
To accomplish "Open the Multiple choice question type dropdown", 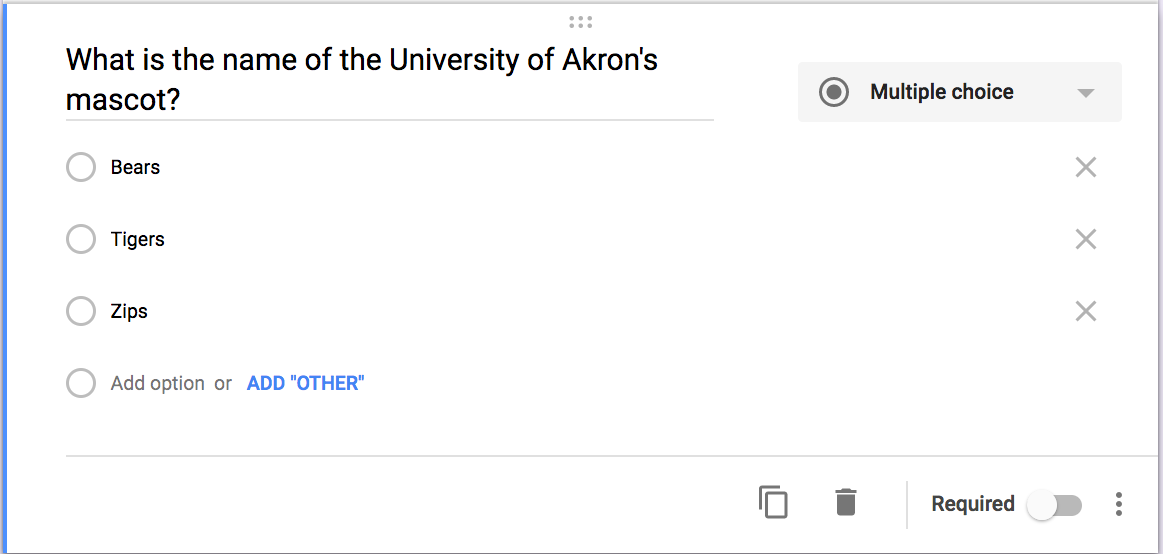I will click(959, 92).
